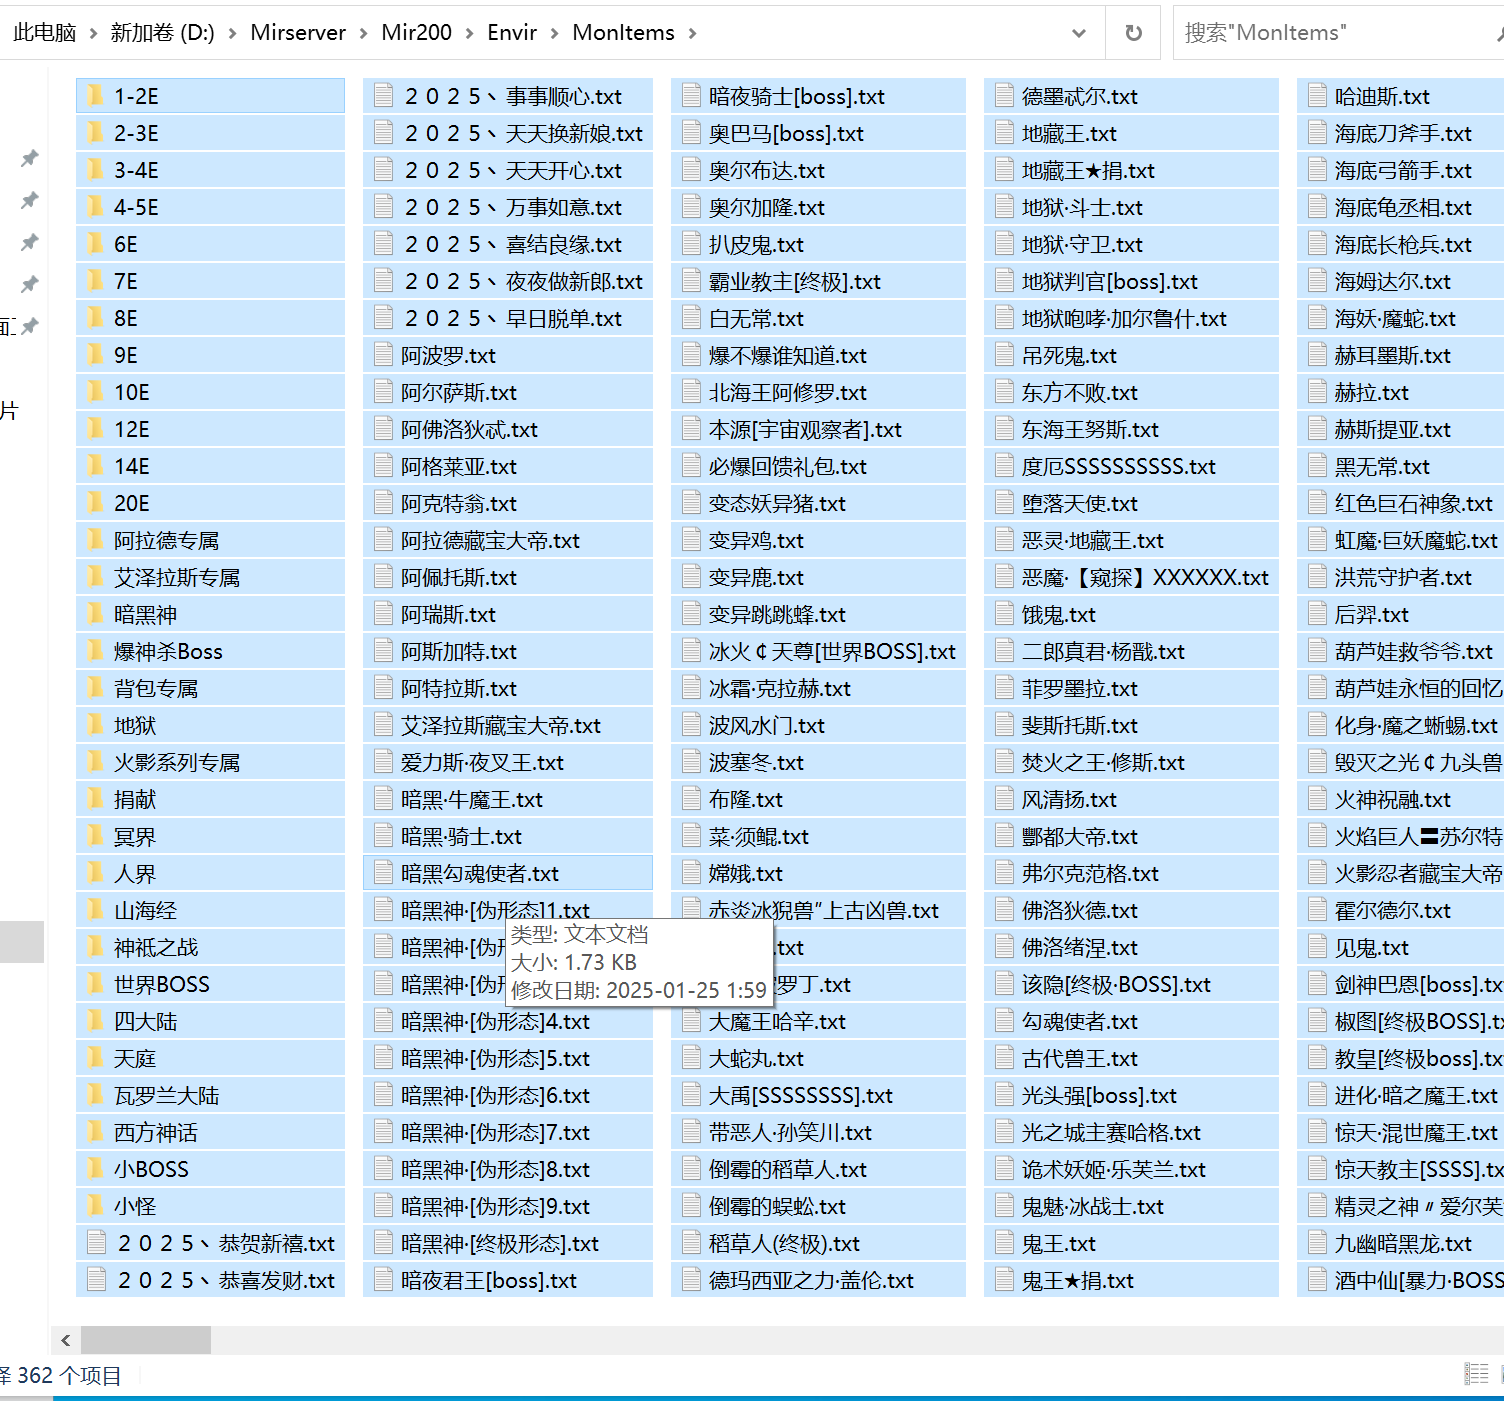Screen dimensions: 1504x1401
Task: Click the horizontal scrollbar thumb
Action: coord(146,1340)
